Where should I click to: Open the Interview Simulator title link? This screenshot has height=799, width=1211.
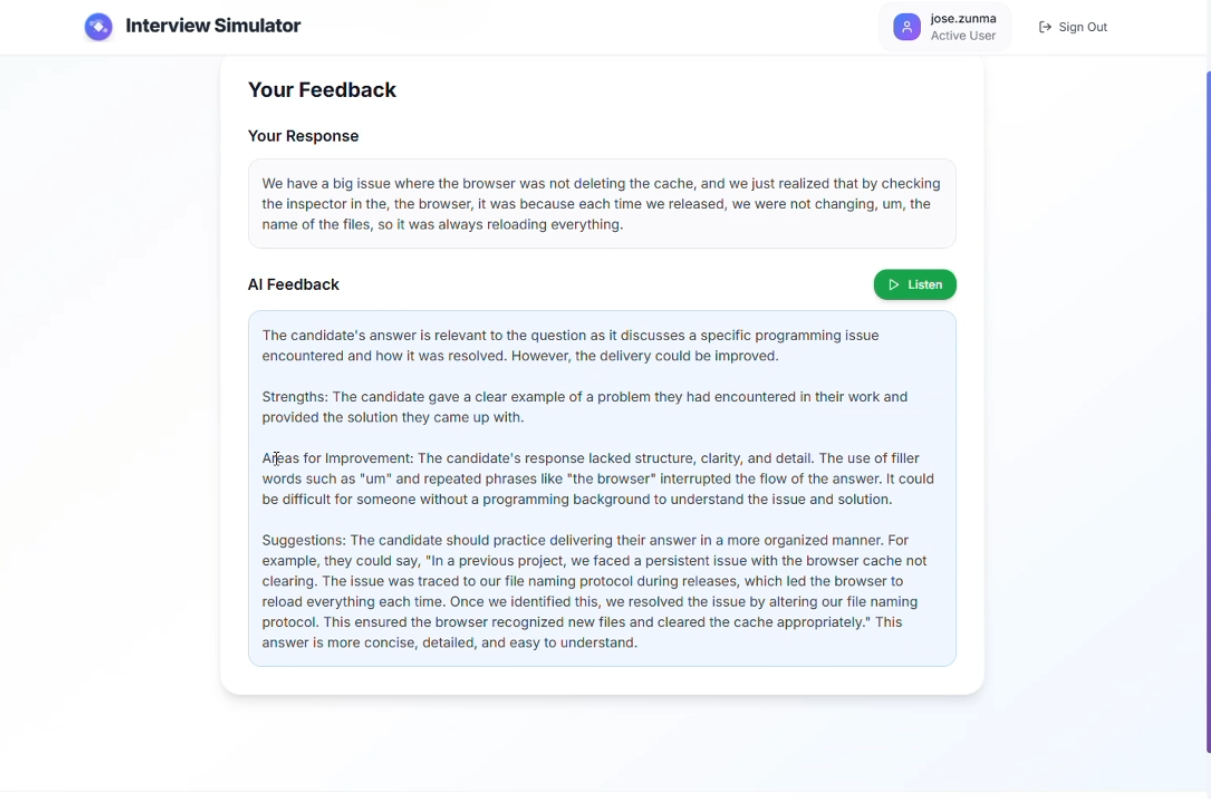213,26
